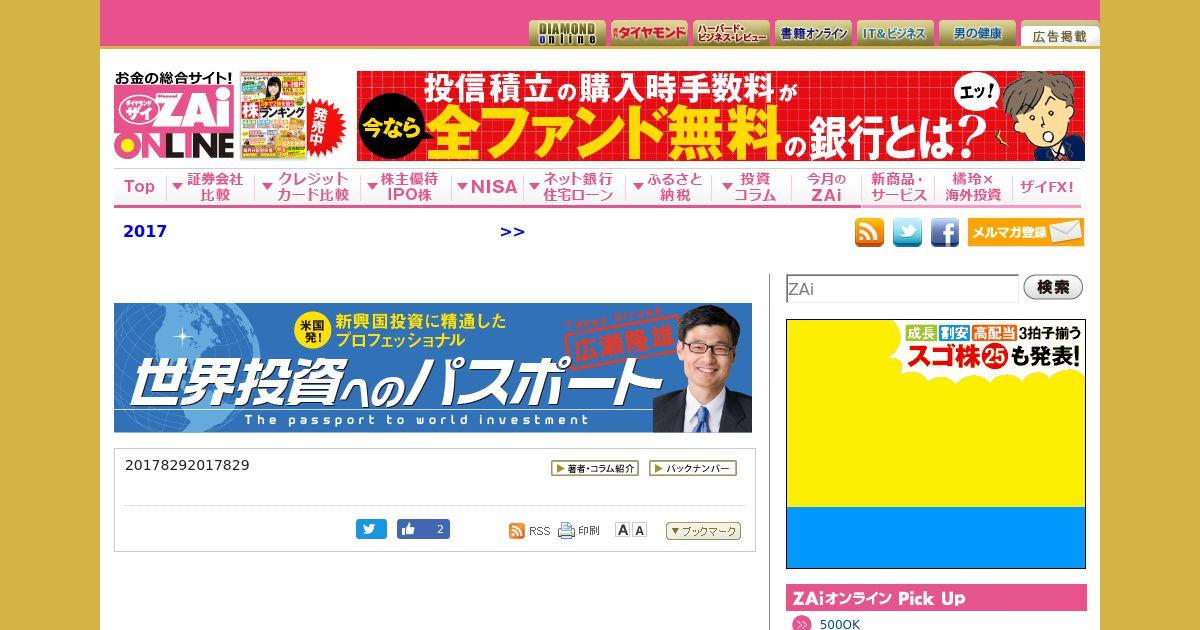Open the orange RSS feed icon near メルマガ登録
The height and width of the screenshot is (630, 1200).
point(869,233)
